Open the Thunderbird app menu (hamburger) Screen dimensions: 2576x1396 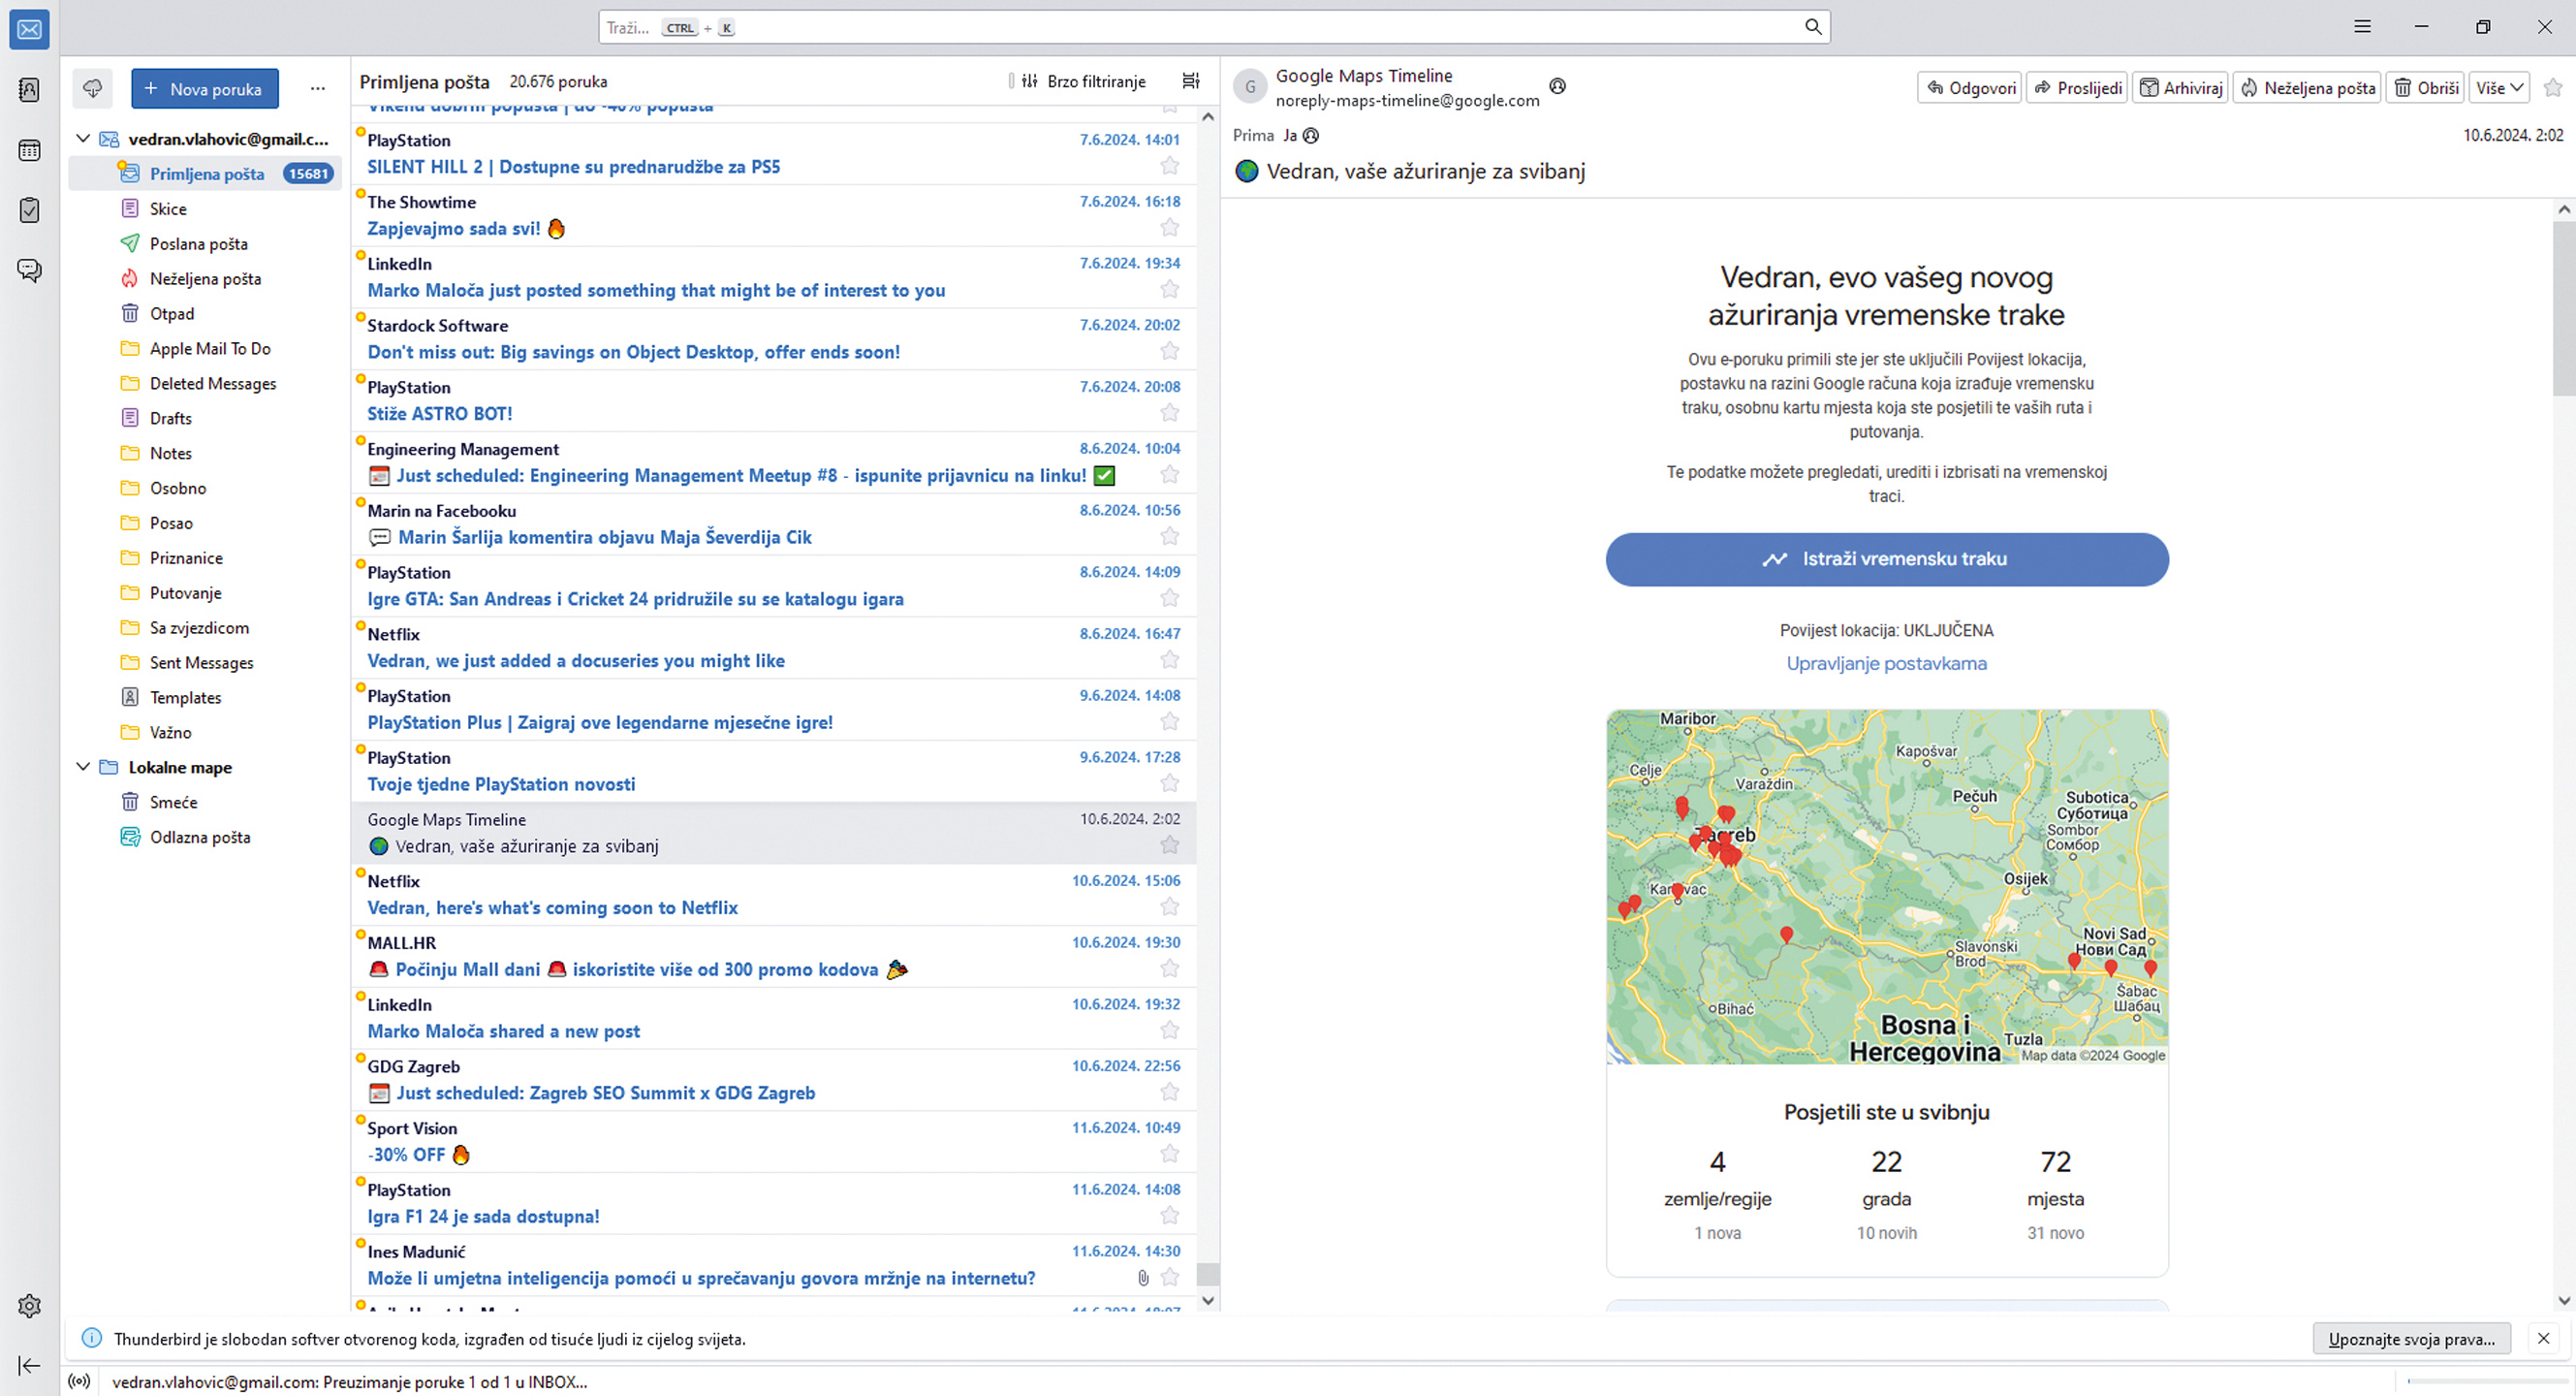pos(2362,27)
